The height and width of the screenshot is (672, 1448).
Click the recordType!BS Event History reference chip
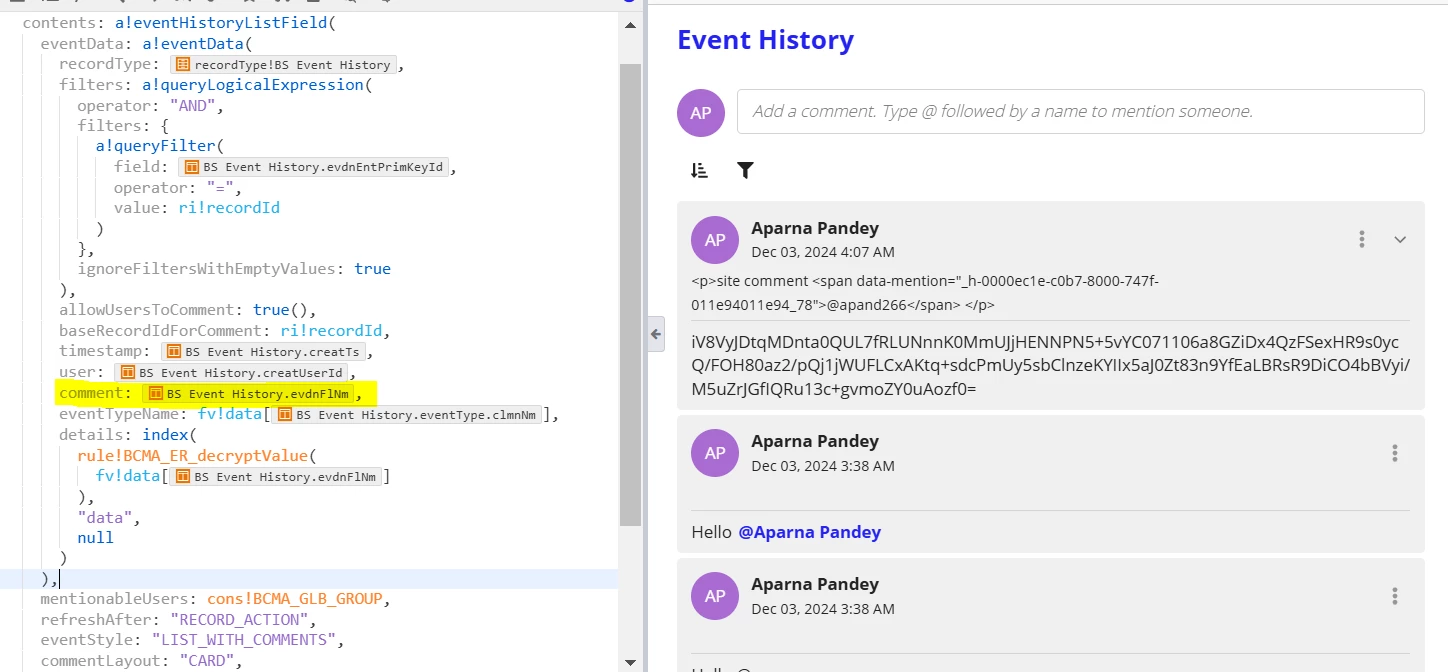pos(282,65)
